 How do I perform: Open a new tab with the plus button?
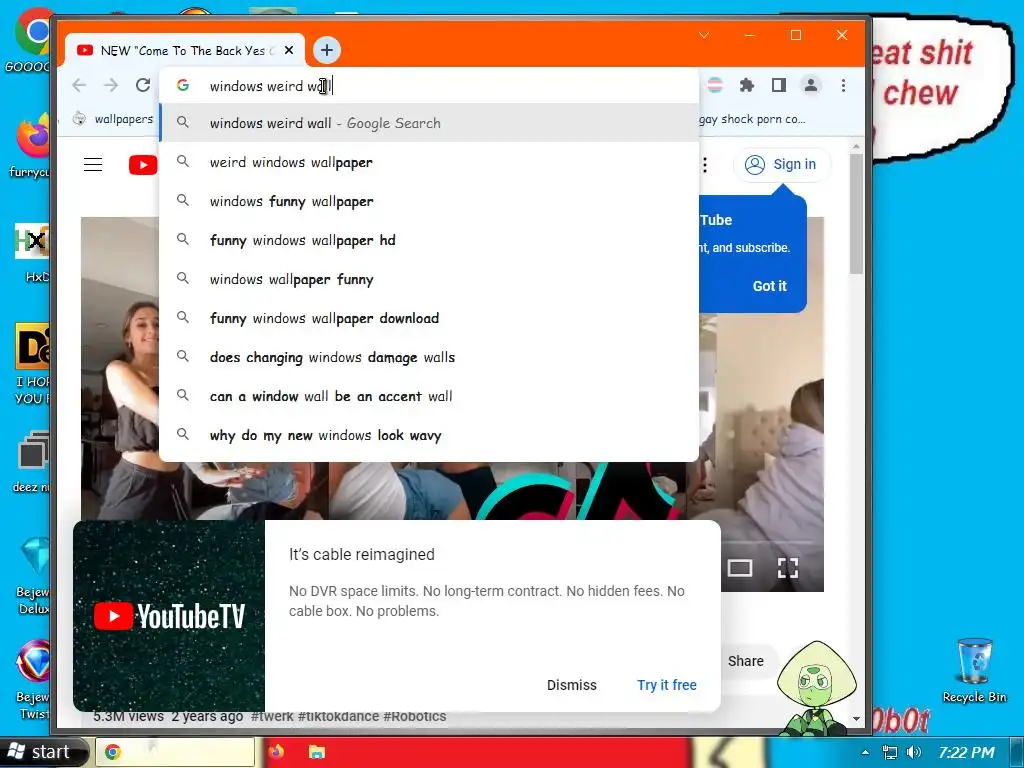point(327,50)
